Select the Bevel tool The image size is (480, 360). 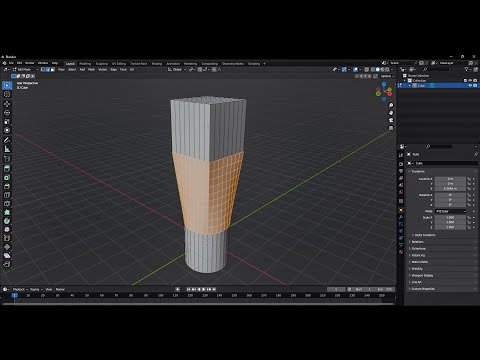[x=7, y=186]
